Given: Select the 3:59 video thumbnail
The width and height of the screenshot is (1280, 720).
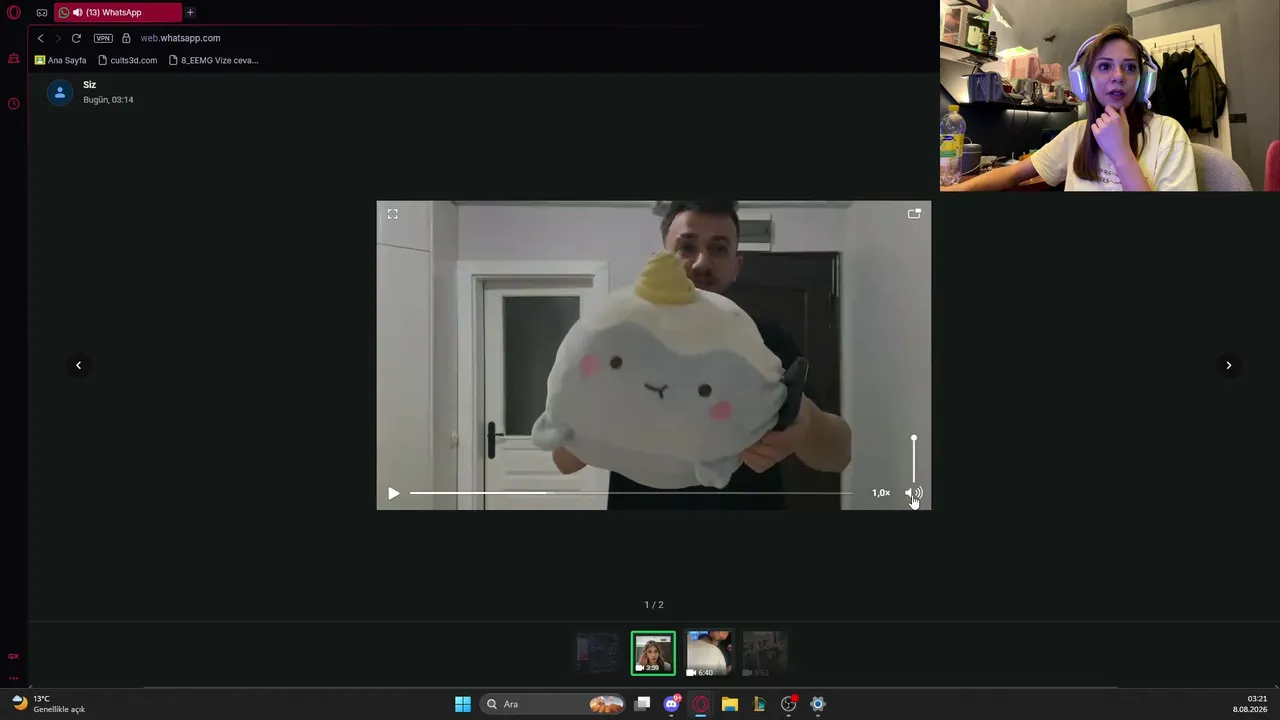Looking at the screenshot, I should point(653,653).
